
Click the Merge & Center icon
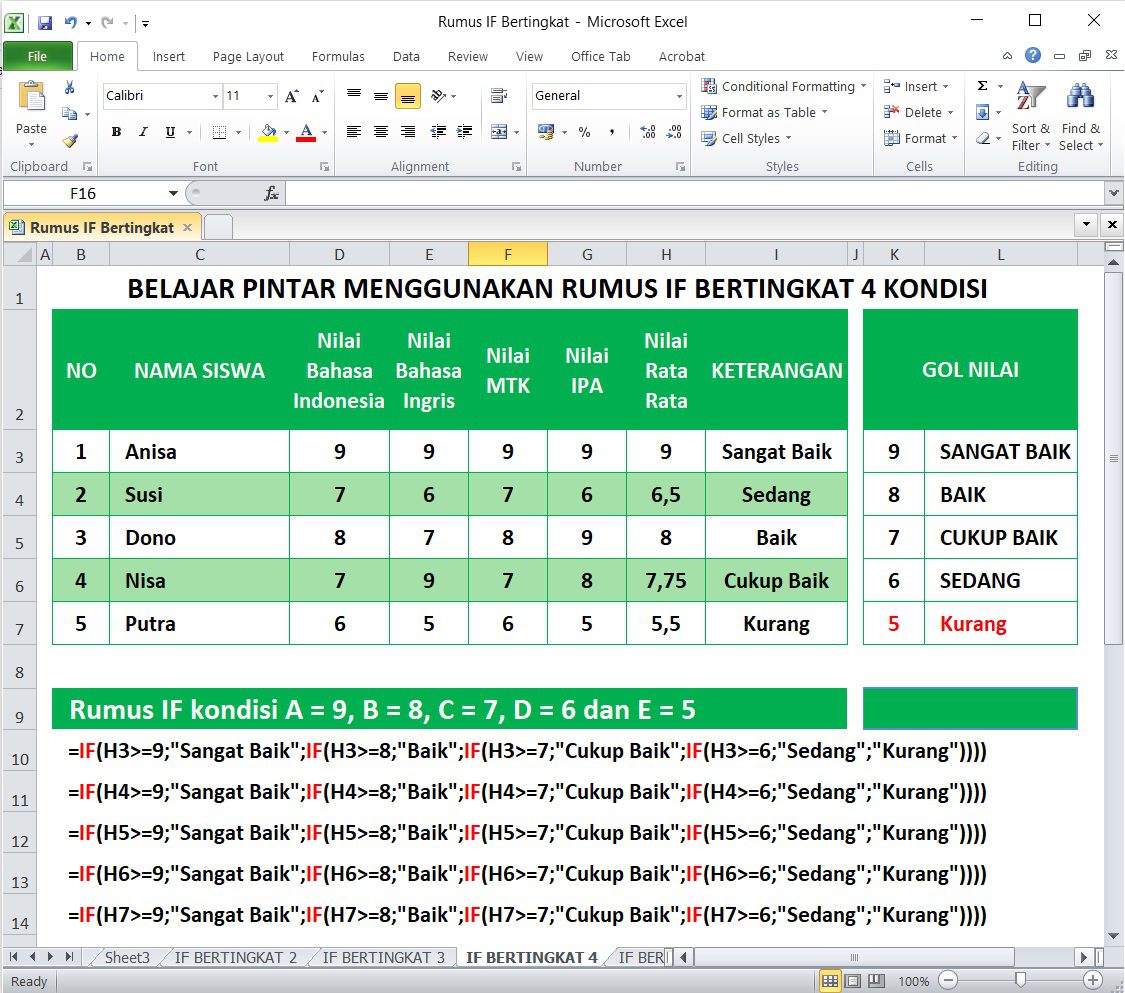point(499,131)
